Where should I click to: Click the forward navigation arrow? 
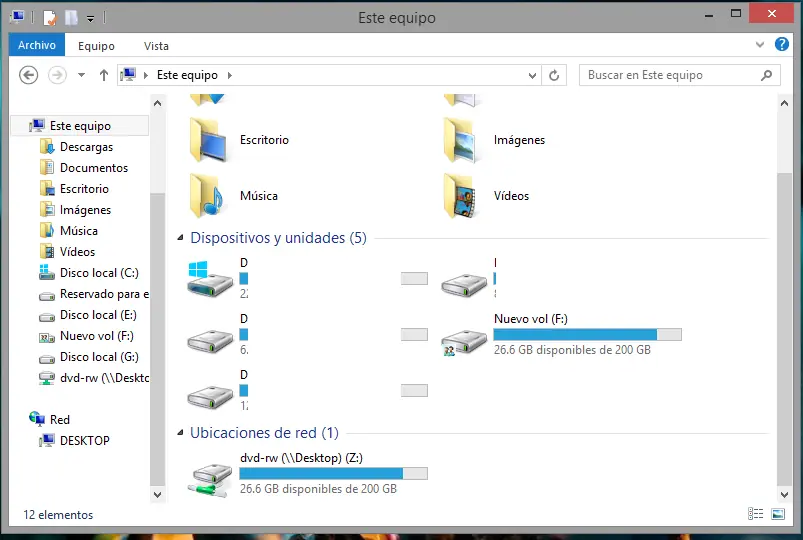click(x=57, y=75)
